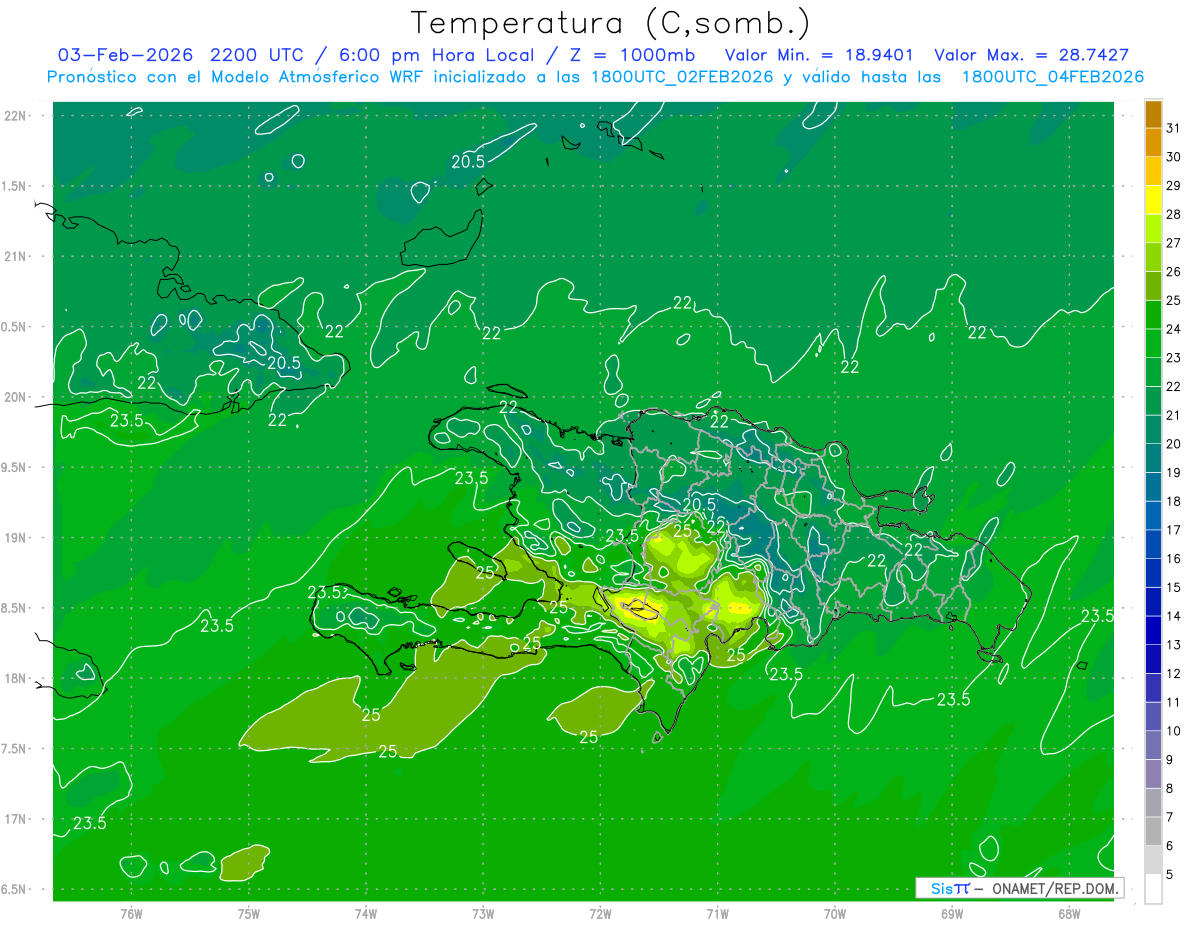The height and width of the screenshot is (927, 1200).
Task: Click the '75W' longitude axis label
Action: click(x=249, y=914)
